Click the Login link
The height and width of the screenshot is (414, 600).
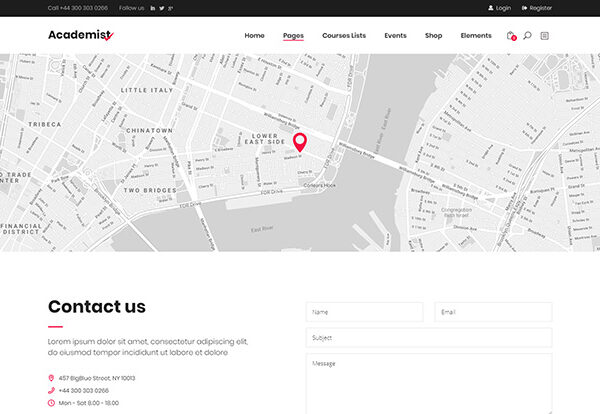pyautogui.click(x=499, y=8)
